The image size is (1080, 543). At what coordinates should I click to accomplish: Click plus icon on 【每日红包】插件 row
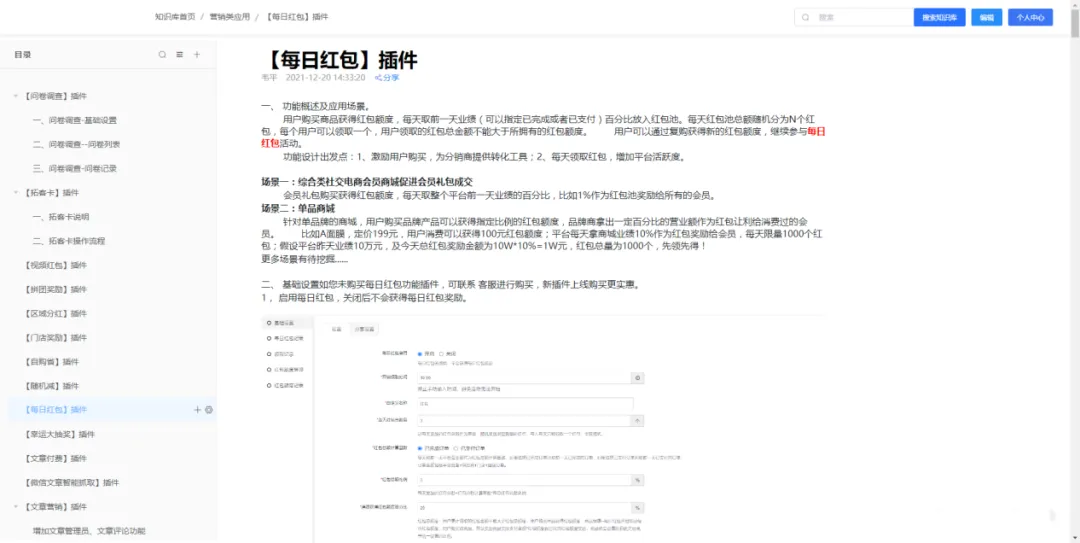tap(198, 409)
